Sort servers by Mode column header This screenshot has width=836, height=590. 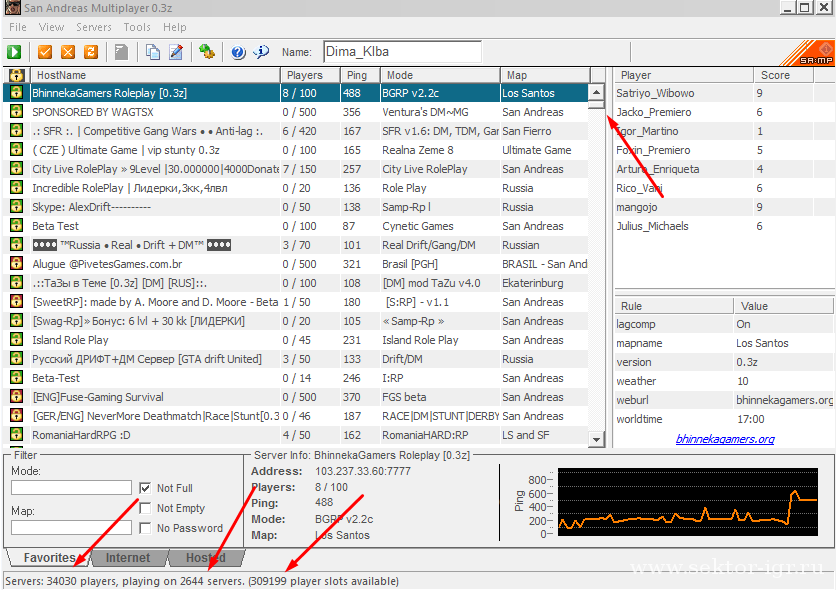(440, 75)
